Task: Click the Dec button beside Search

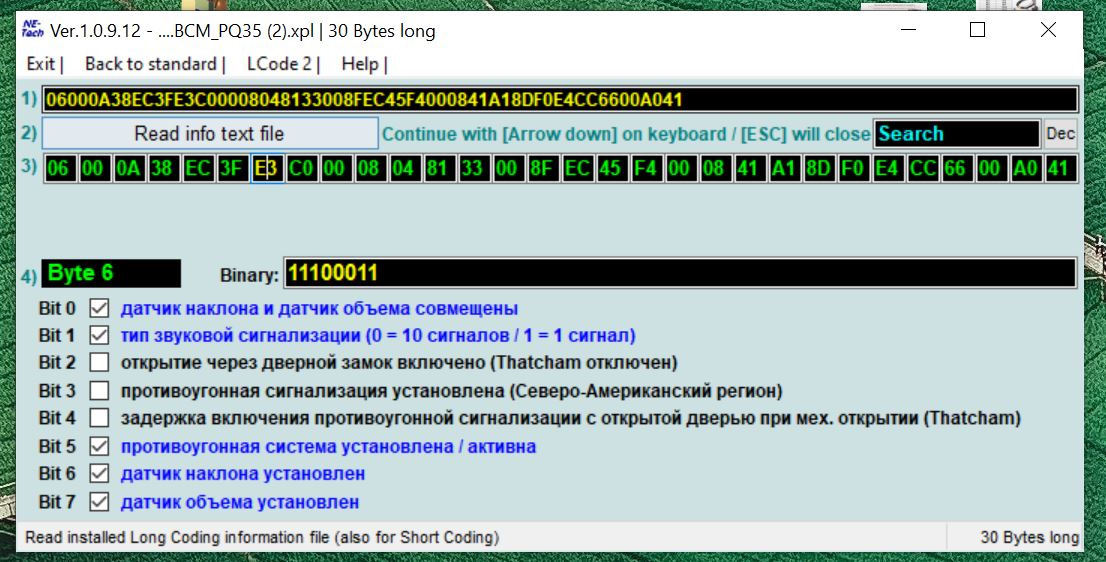Action: pos(1060,133)
